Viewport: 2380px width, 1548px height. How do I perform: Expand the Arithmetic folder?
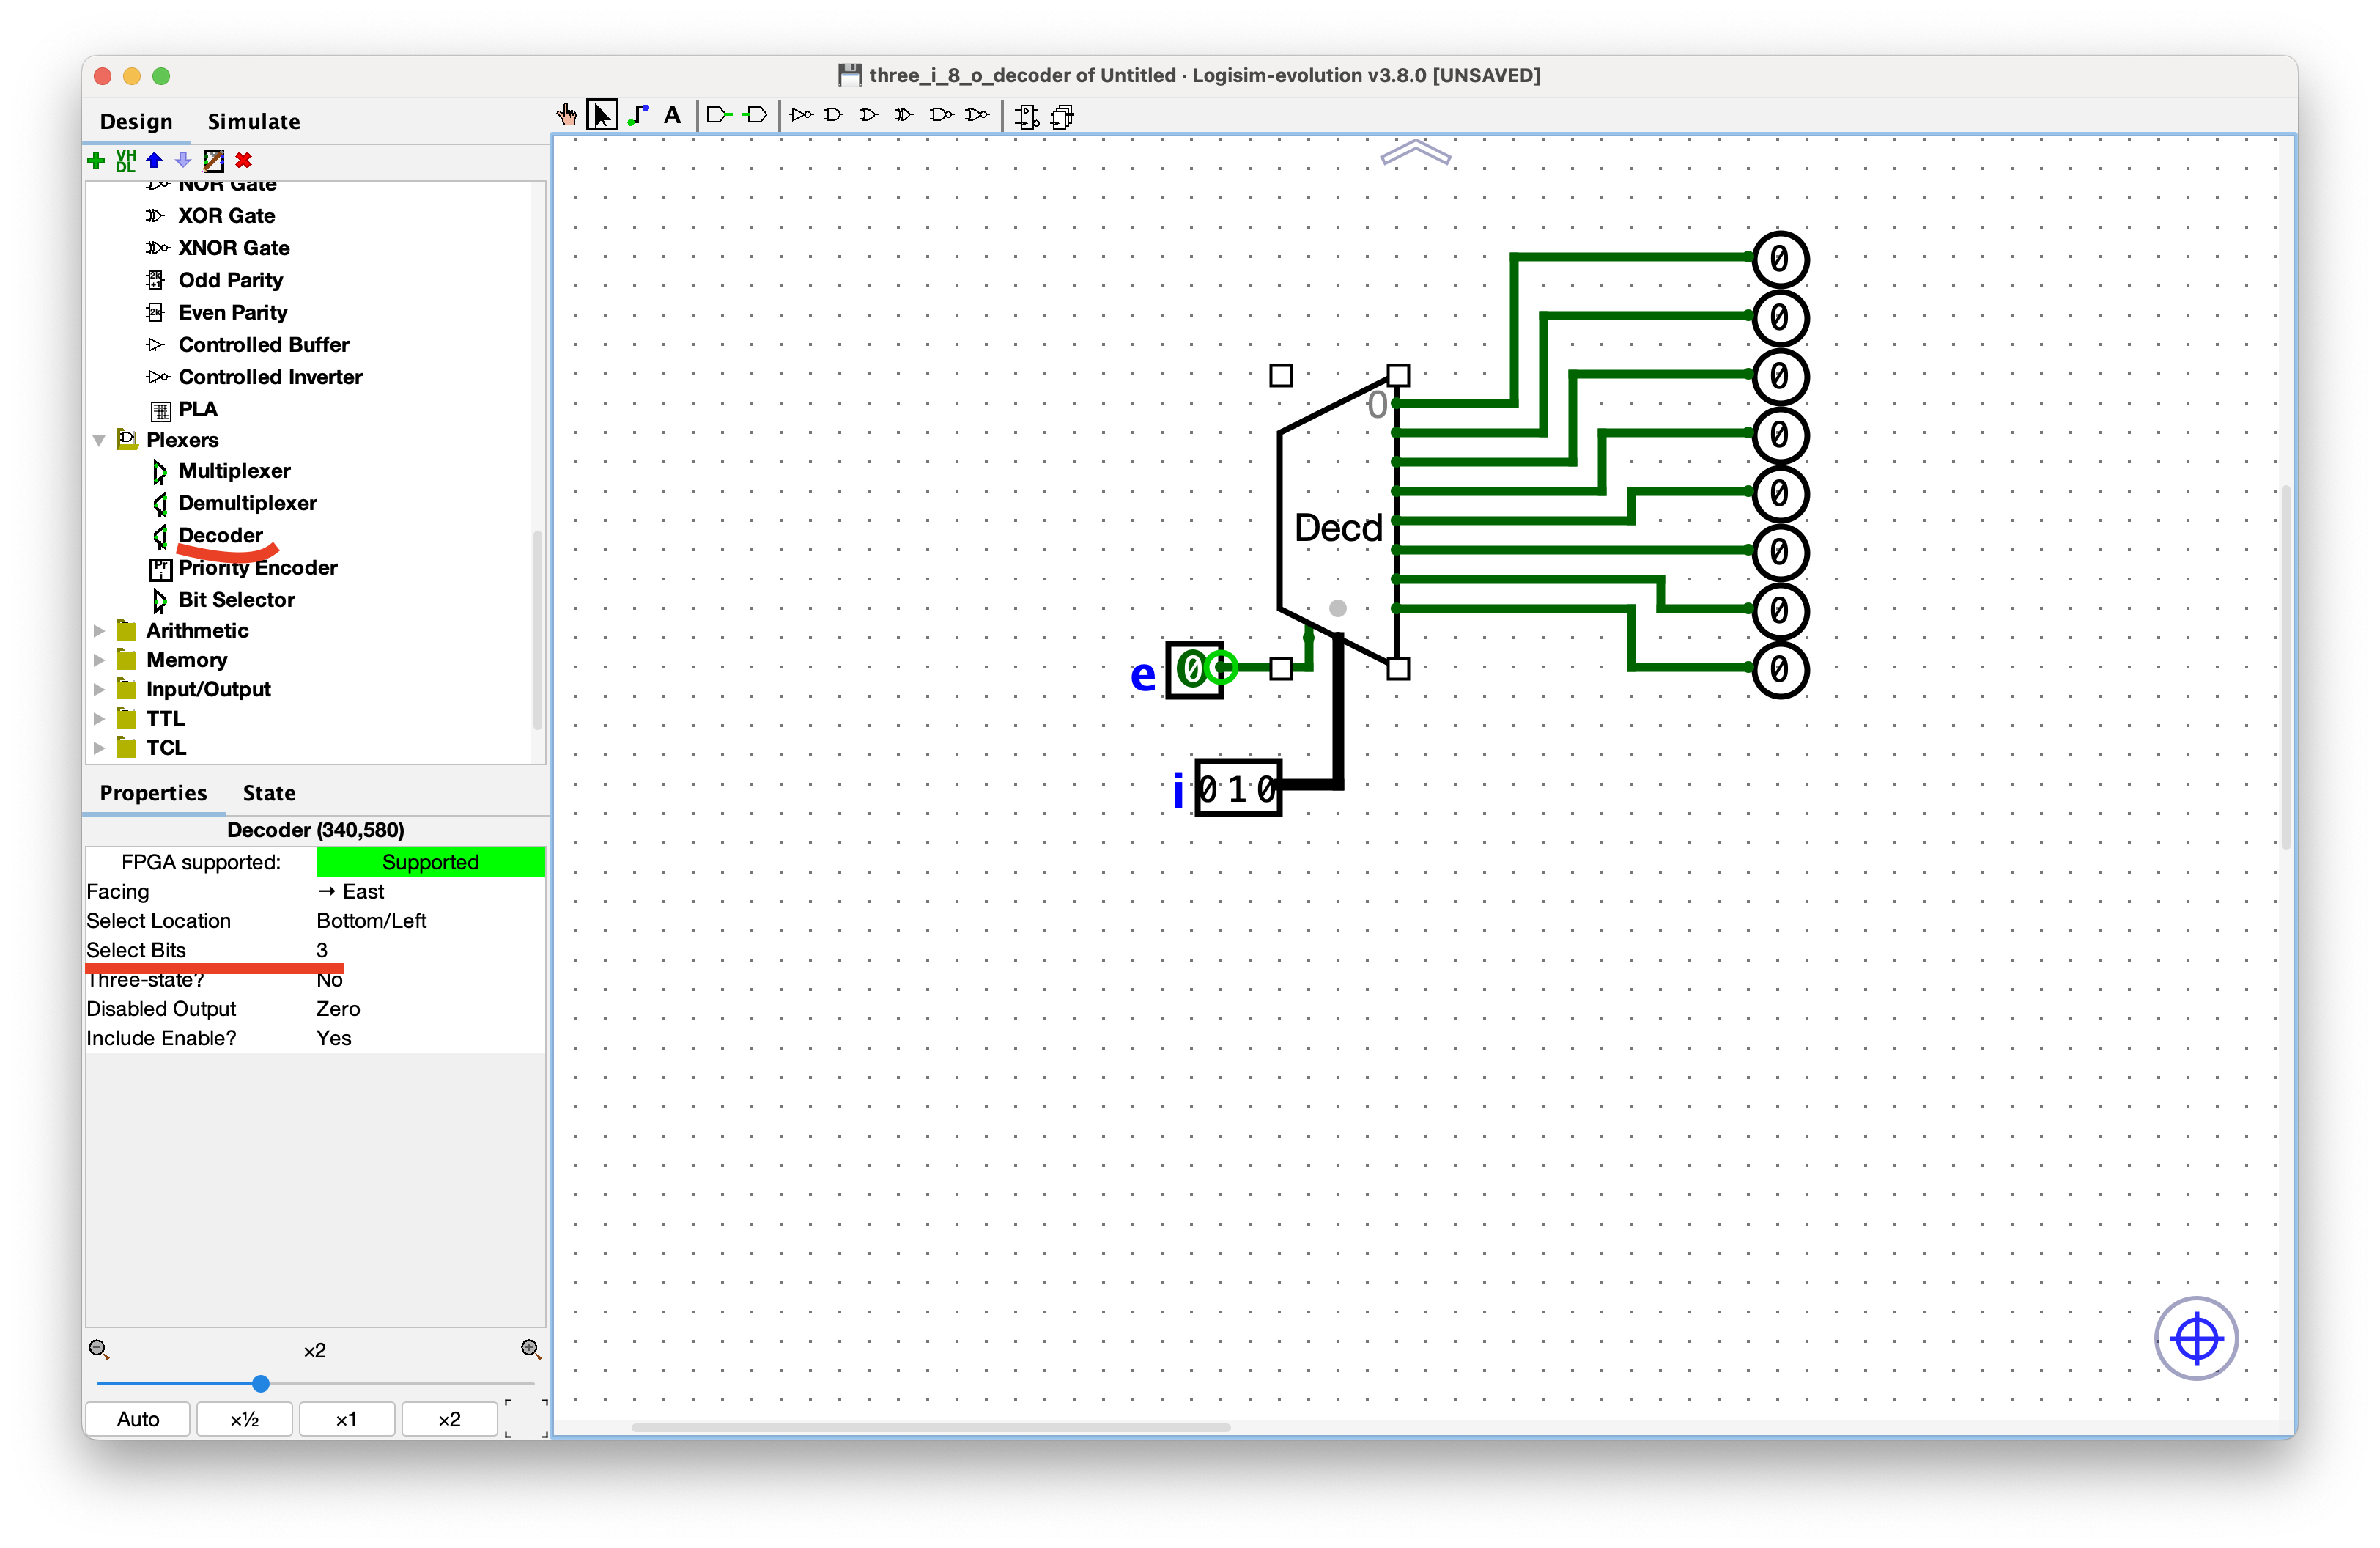(99, 631)
